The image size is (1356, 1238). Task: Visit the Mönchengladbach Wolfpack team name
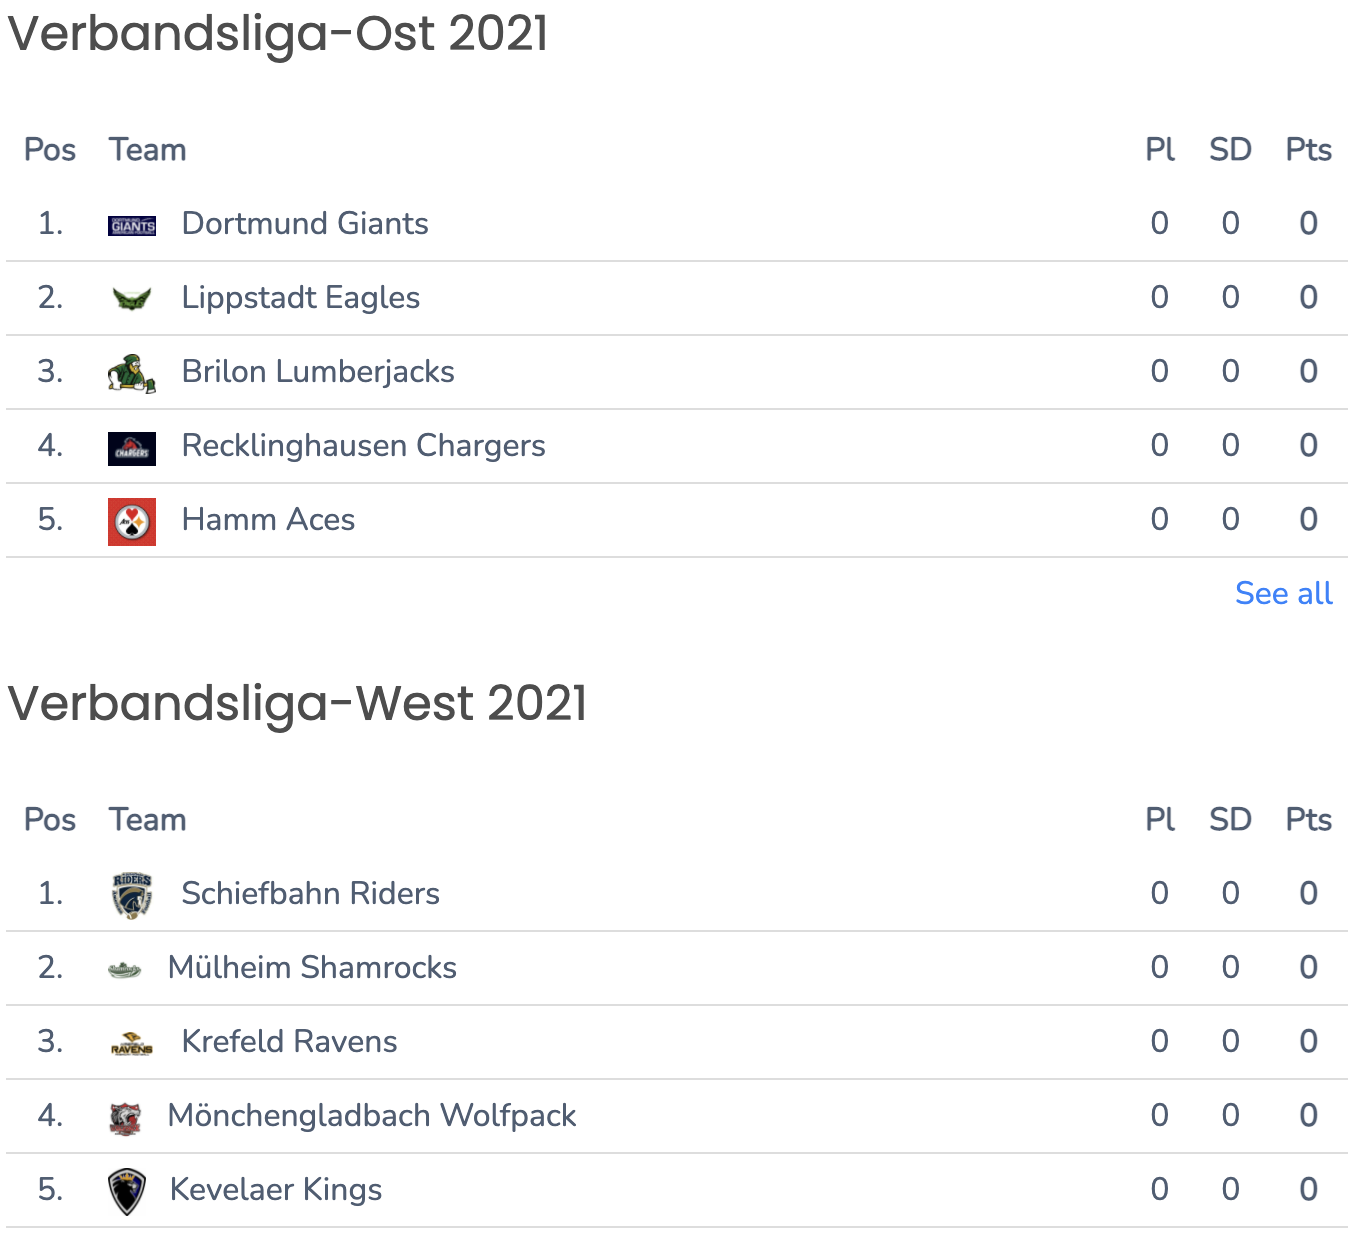point(372,1115)
